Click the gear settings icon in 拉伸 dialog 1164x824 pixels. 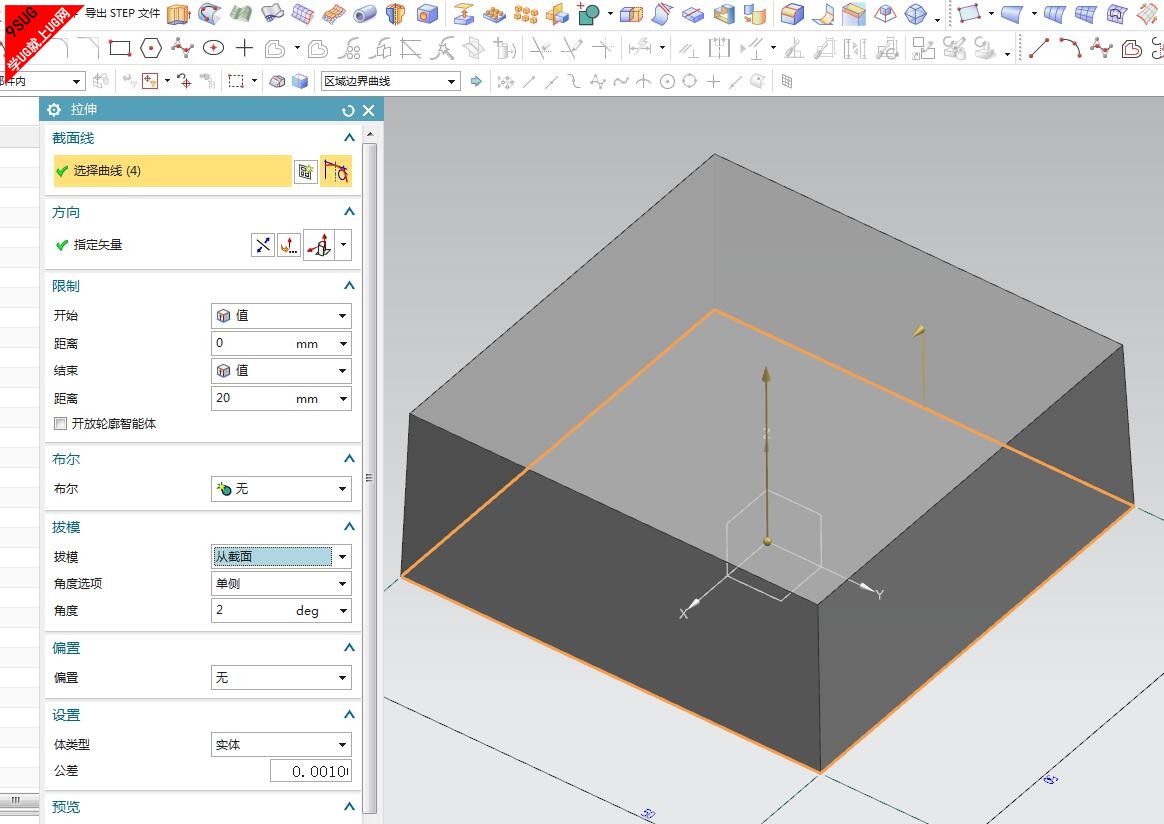pyautogui.click(x=53, y=110)
